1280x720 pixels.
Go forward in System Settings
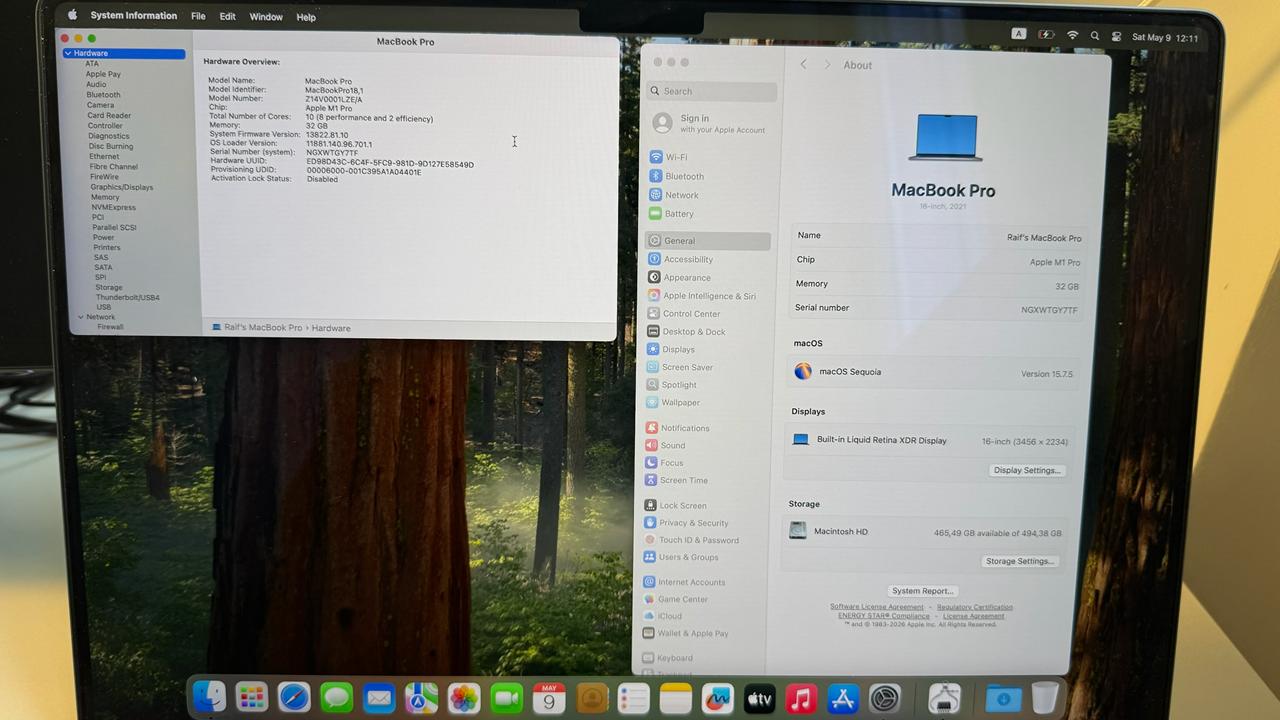(x=827, y=65)
